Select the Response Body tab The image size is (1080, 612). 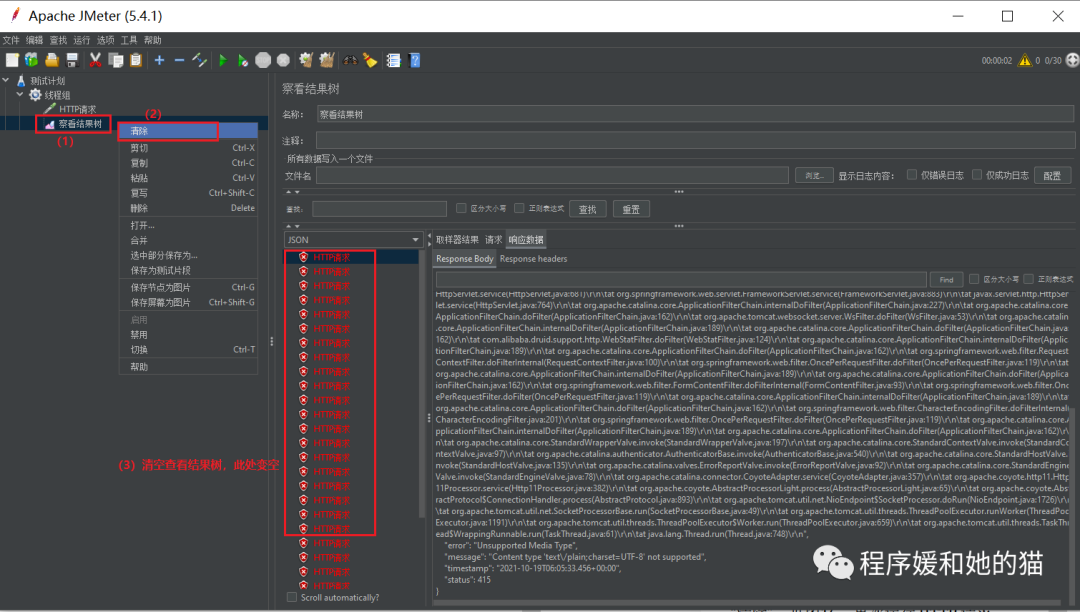[465, 259]
